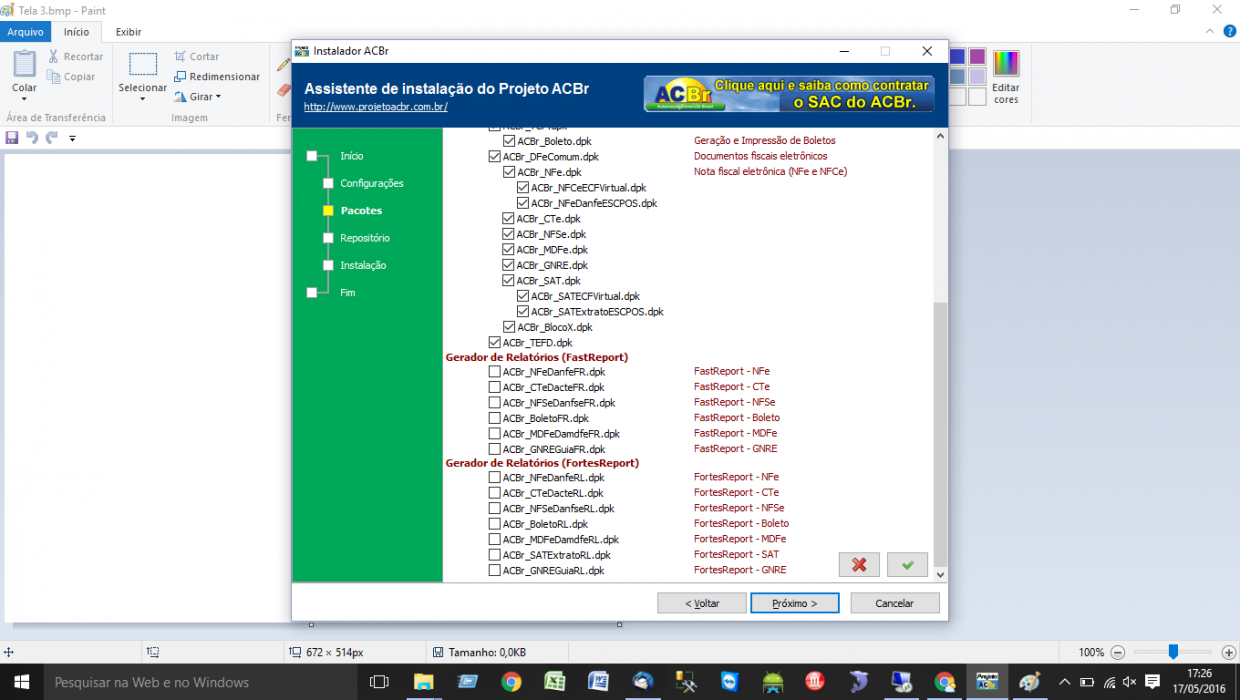Open File Explorer from the taskbar
1240x700 pixels.
point(424,682)
